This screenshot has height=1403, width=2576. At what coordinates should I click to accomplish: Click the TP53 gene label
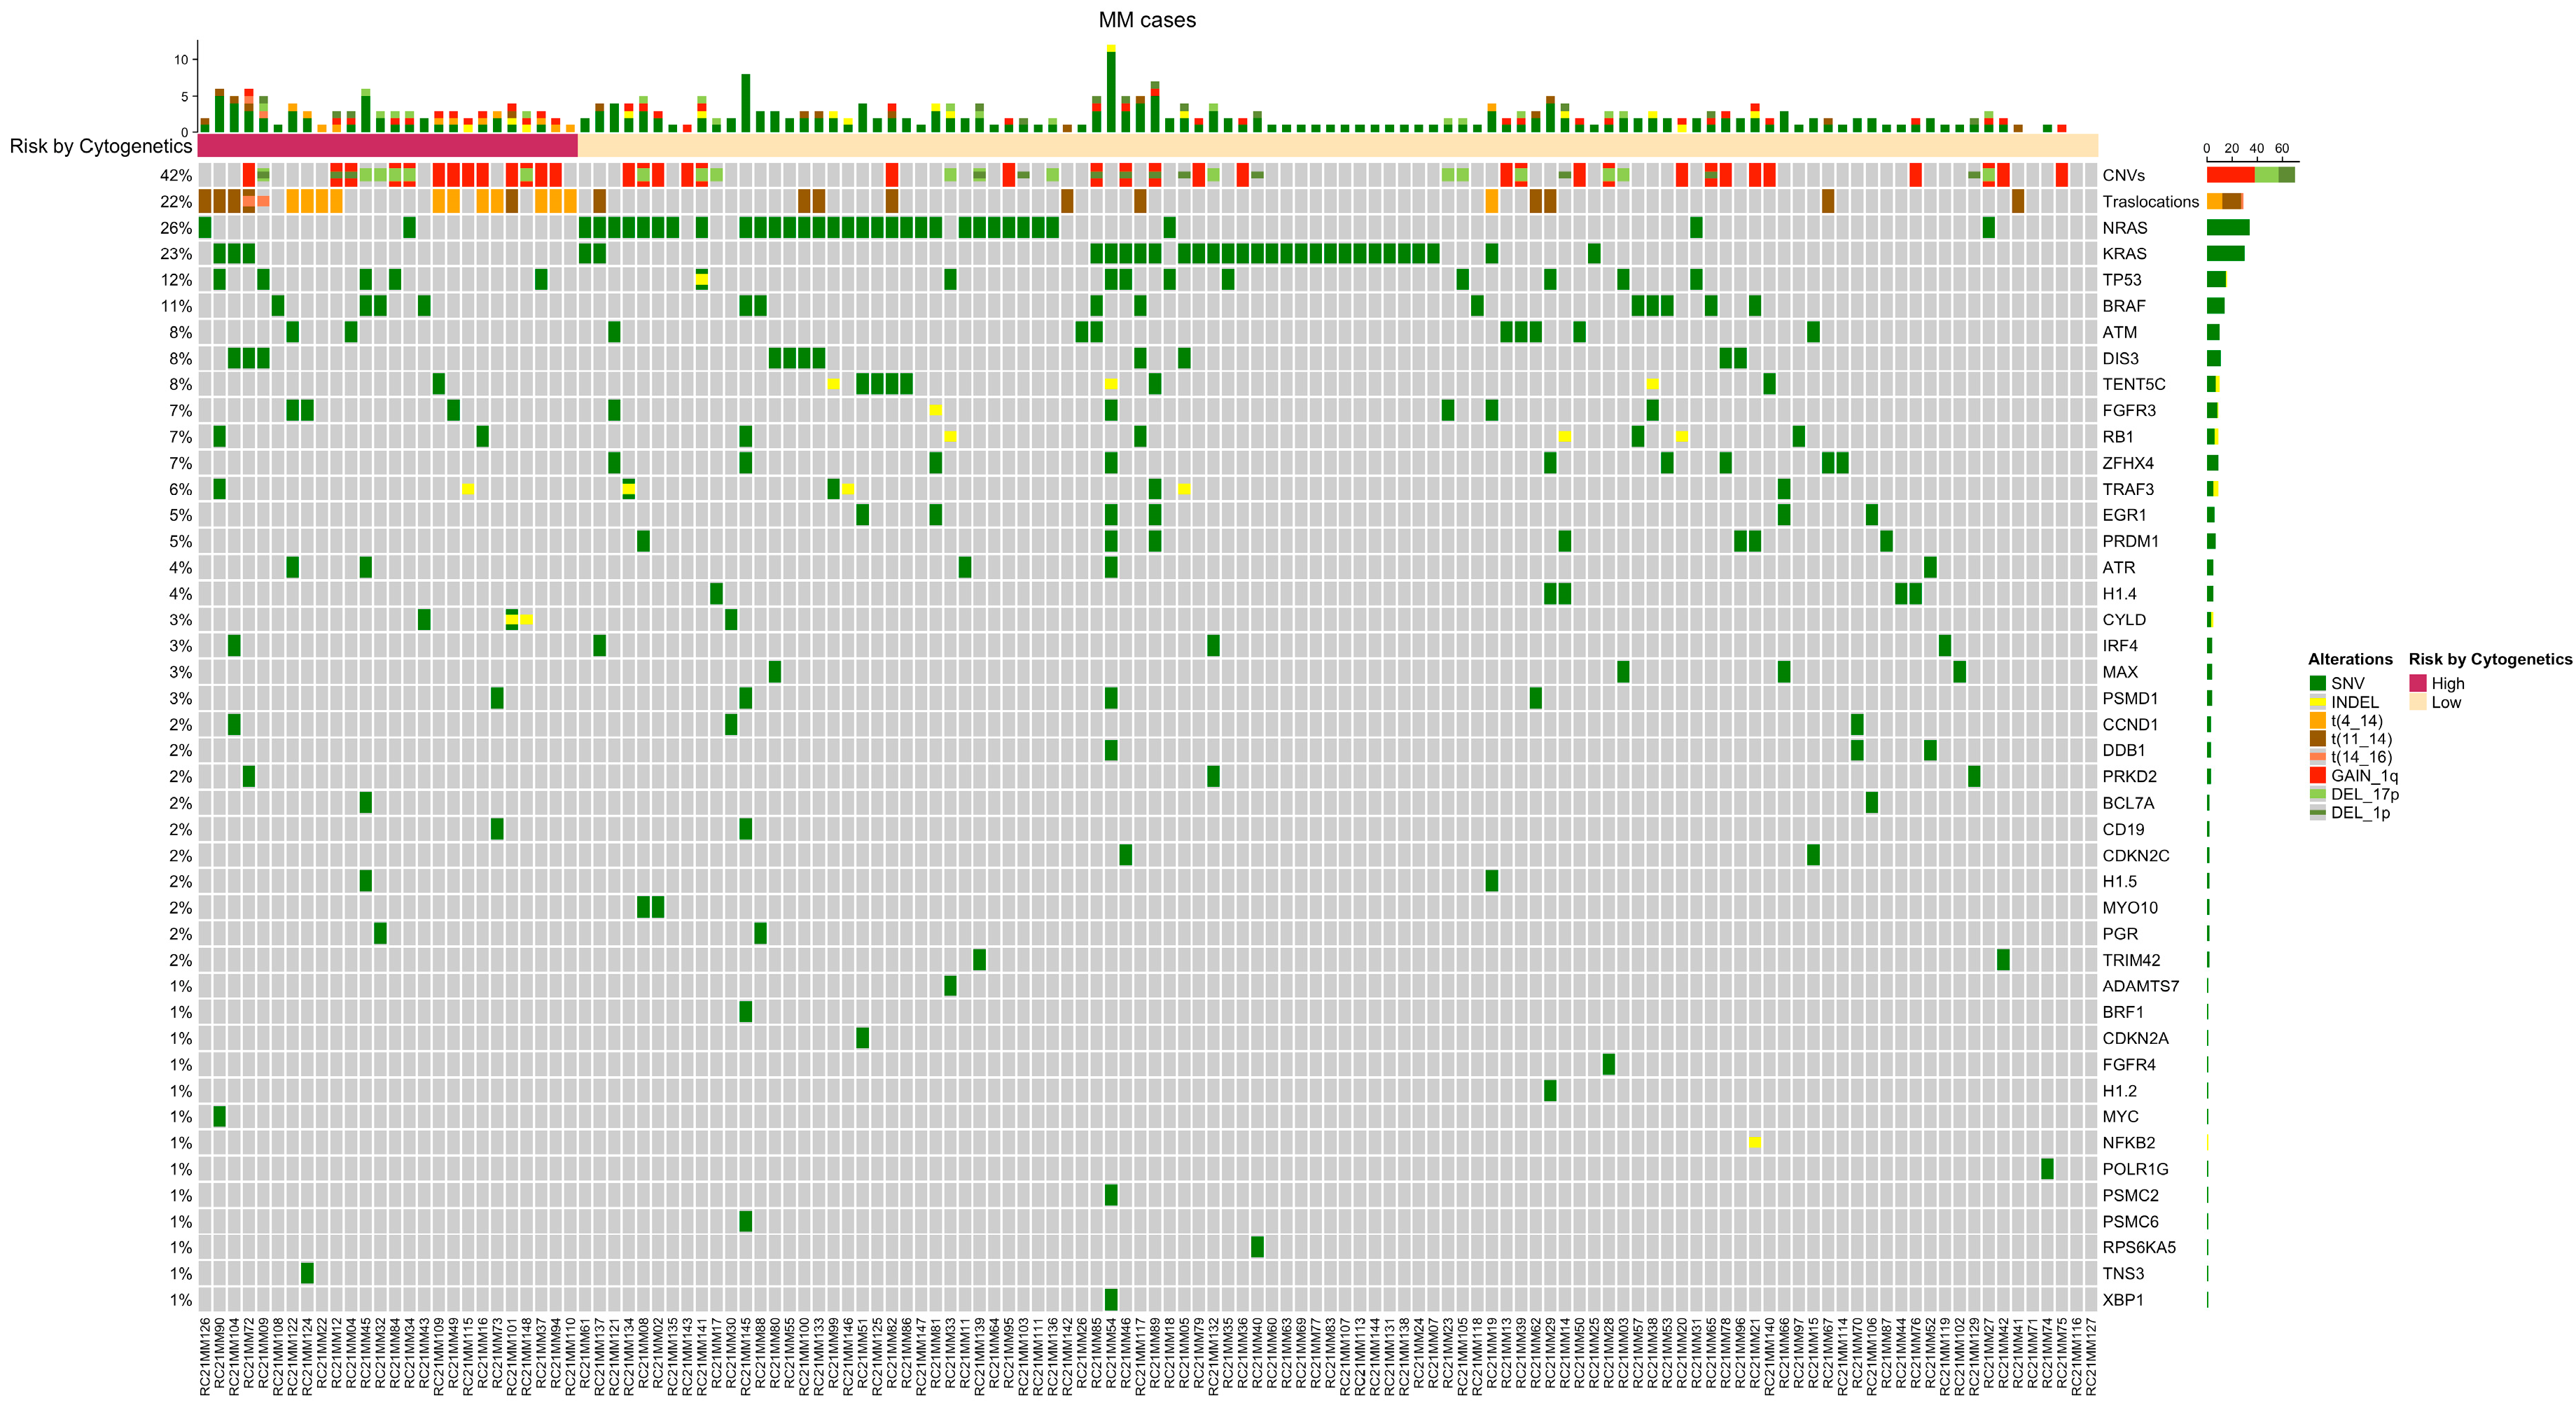(2122, 280)
